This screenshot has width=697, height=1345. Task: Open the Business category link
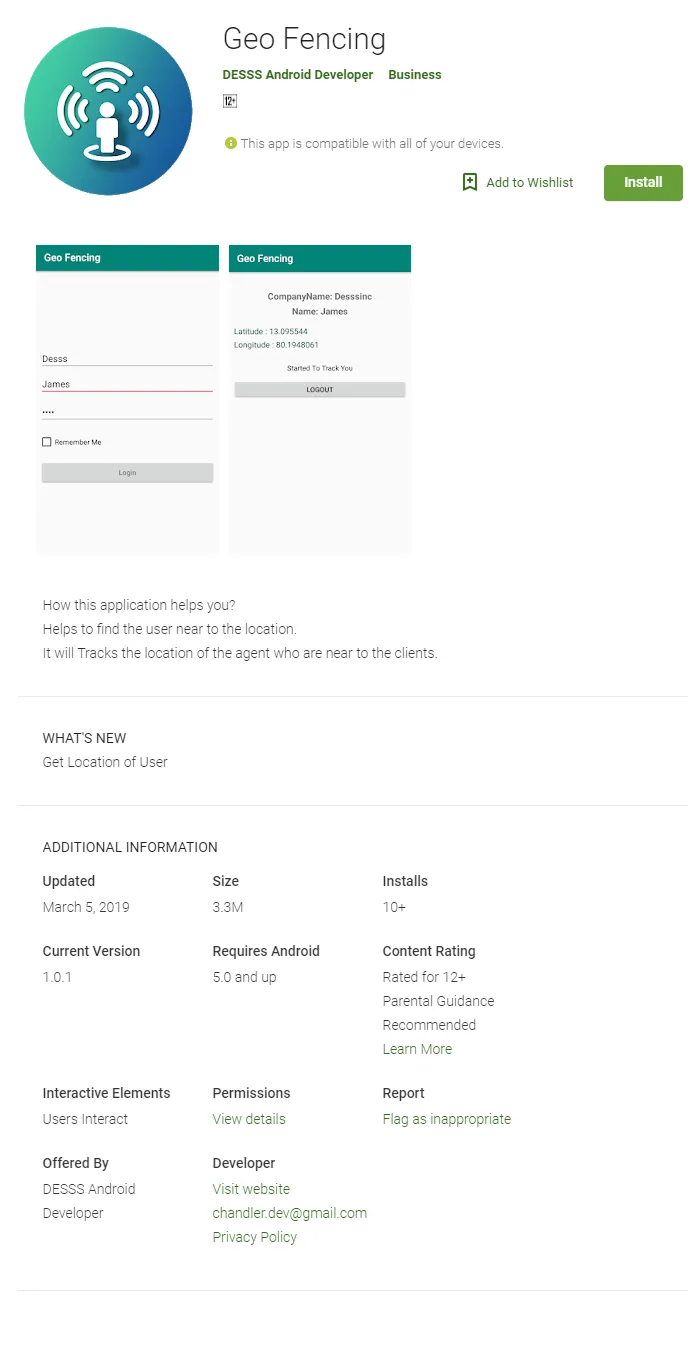(415, 75)
